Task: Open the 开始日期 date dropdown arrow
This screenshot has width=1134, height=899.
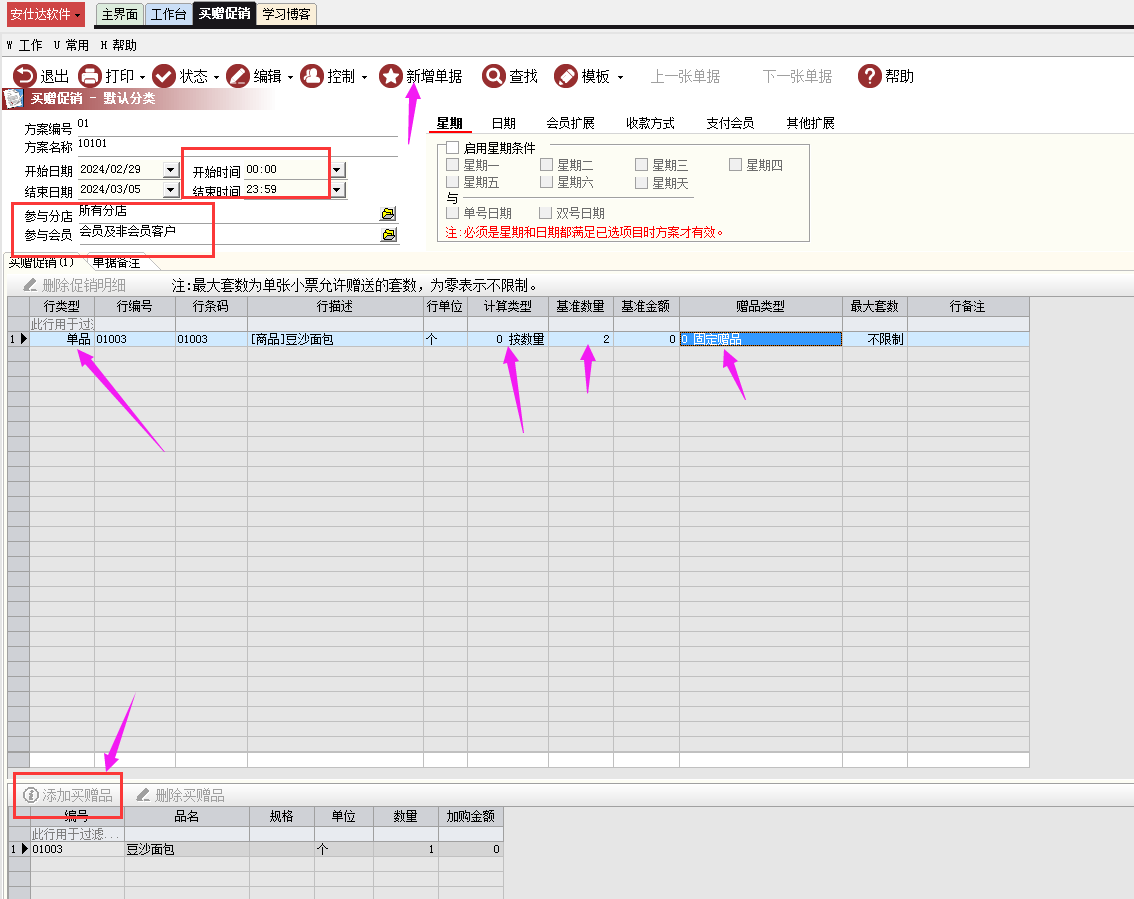Action: pos(171,170)
